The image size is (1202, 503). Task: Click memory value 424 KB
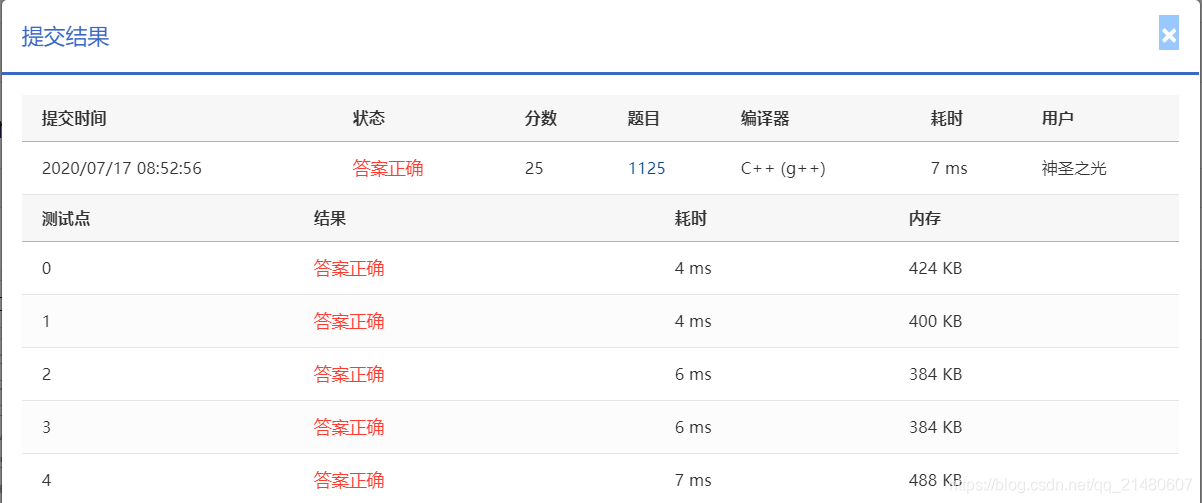pos(936,268)
